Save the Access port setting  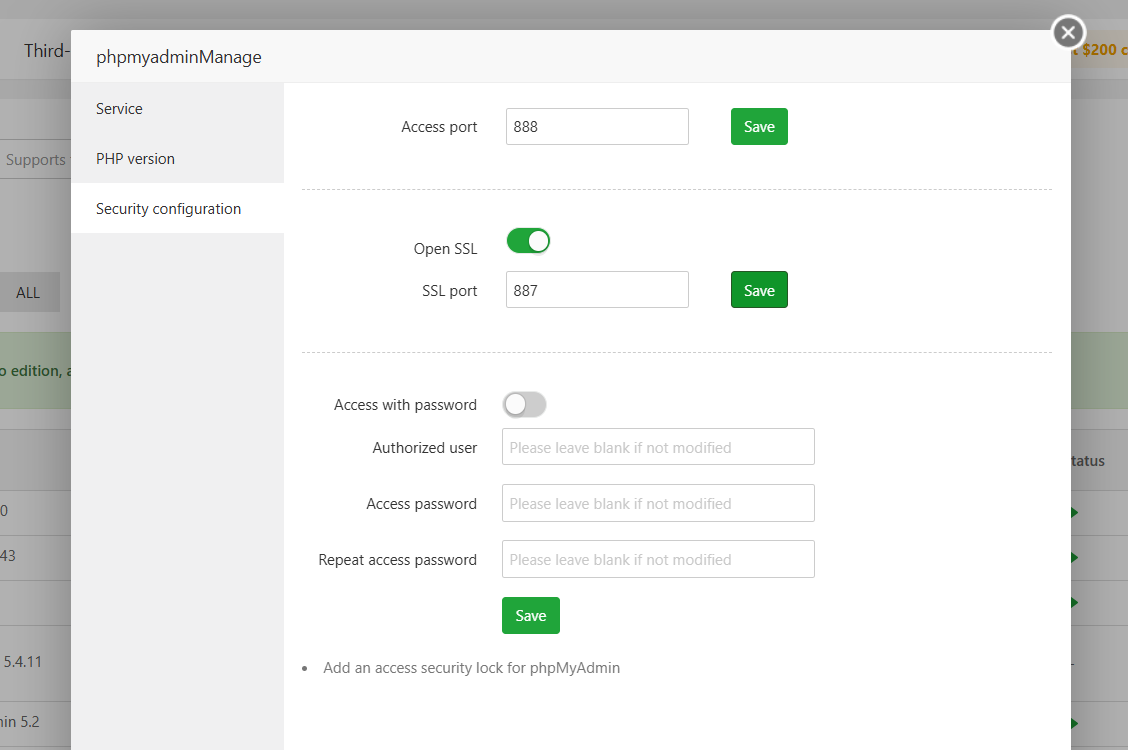pyautogui.click(x=759, y=127)
